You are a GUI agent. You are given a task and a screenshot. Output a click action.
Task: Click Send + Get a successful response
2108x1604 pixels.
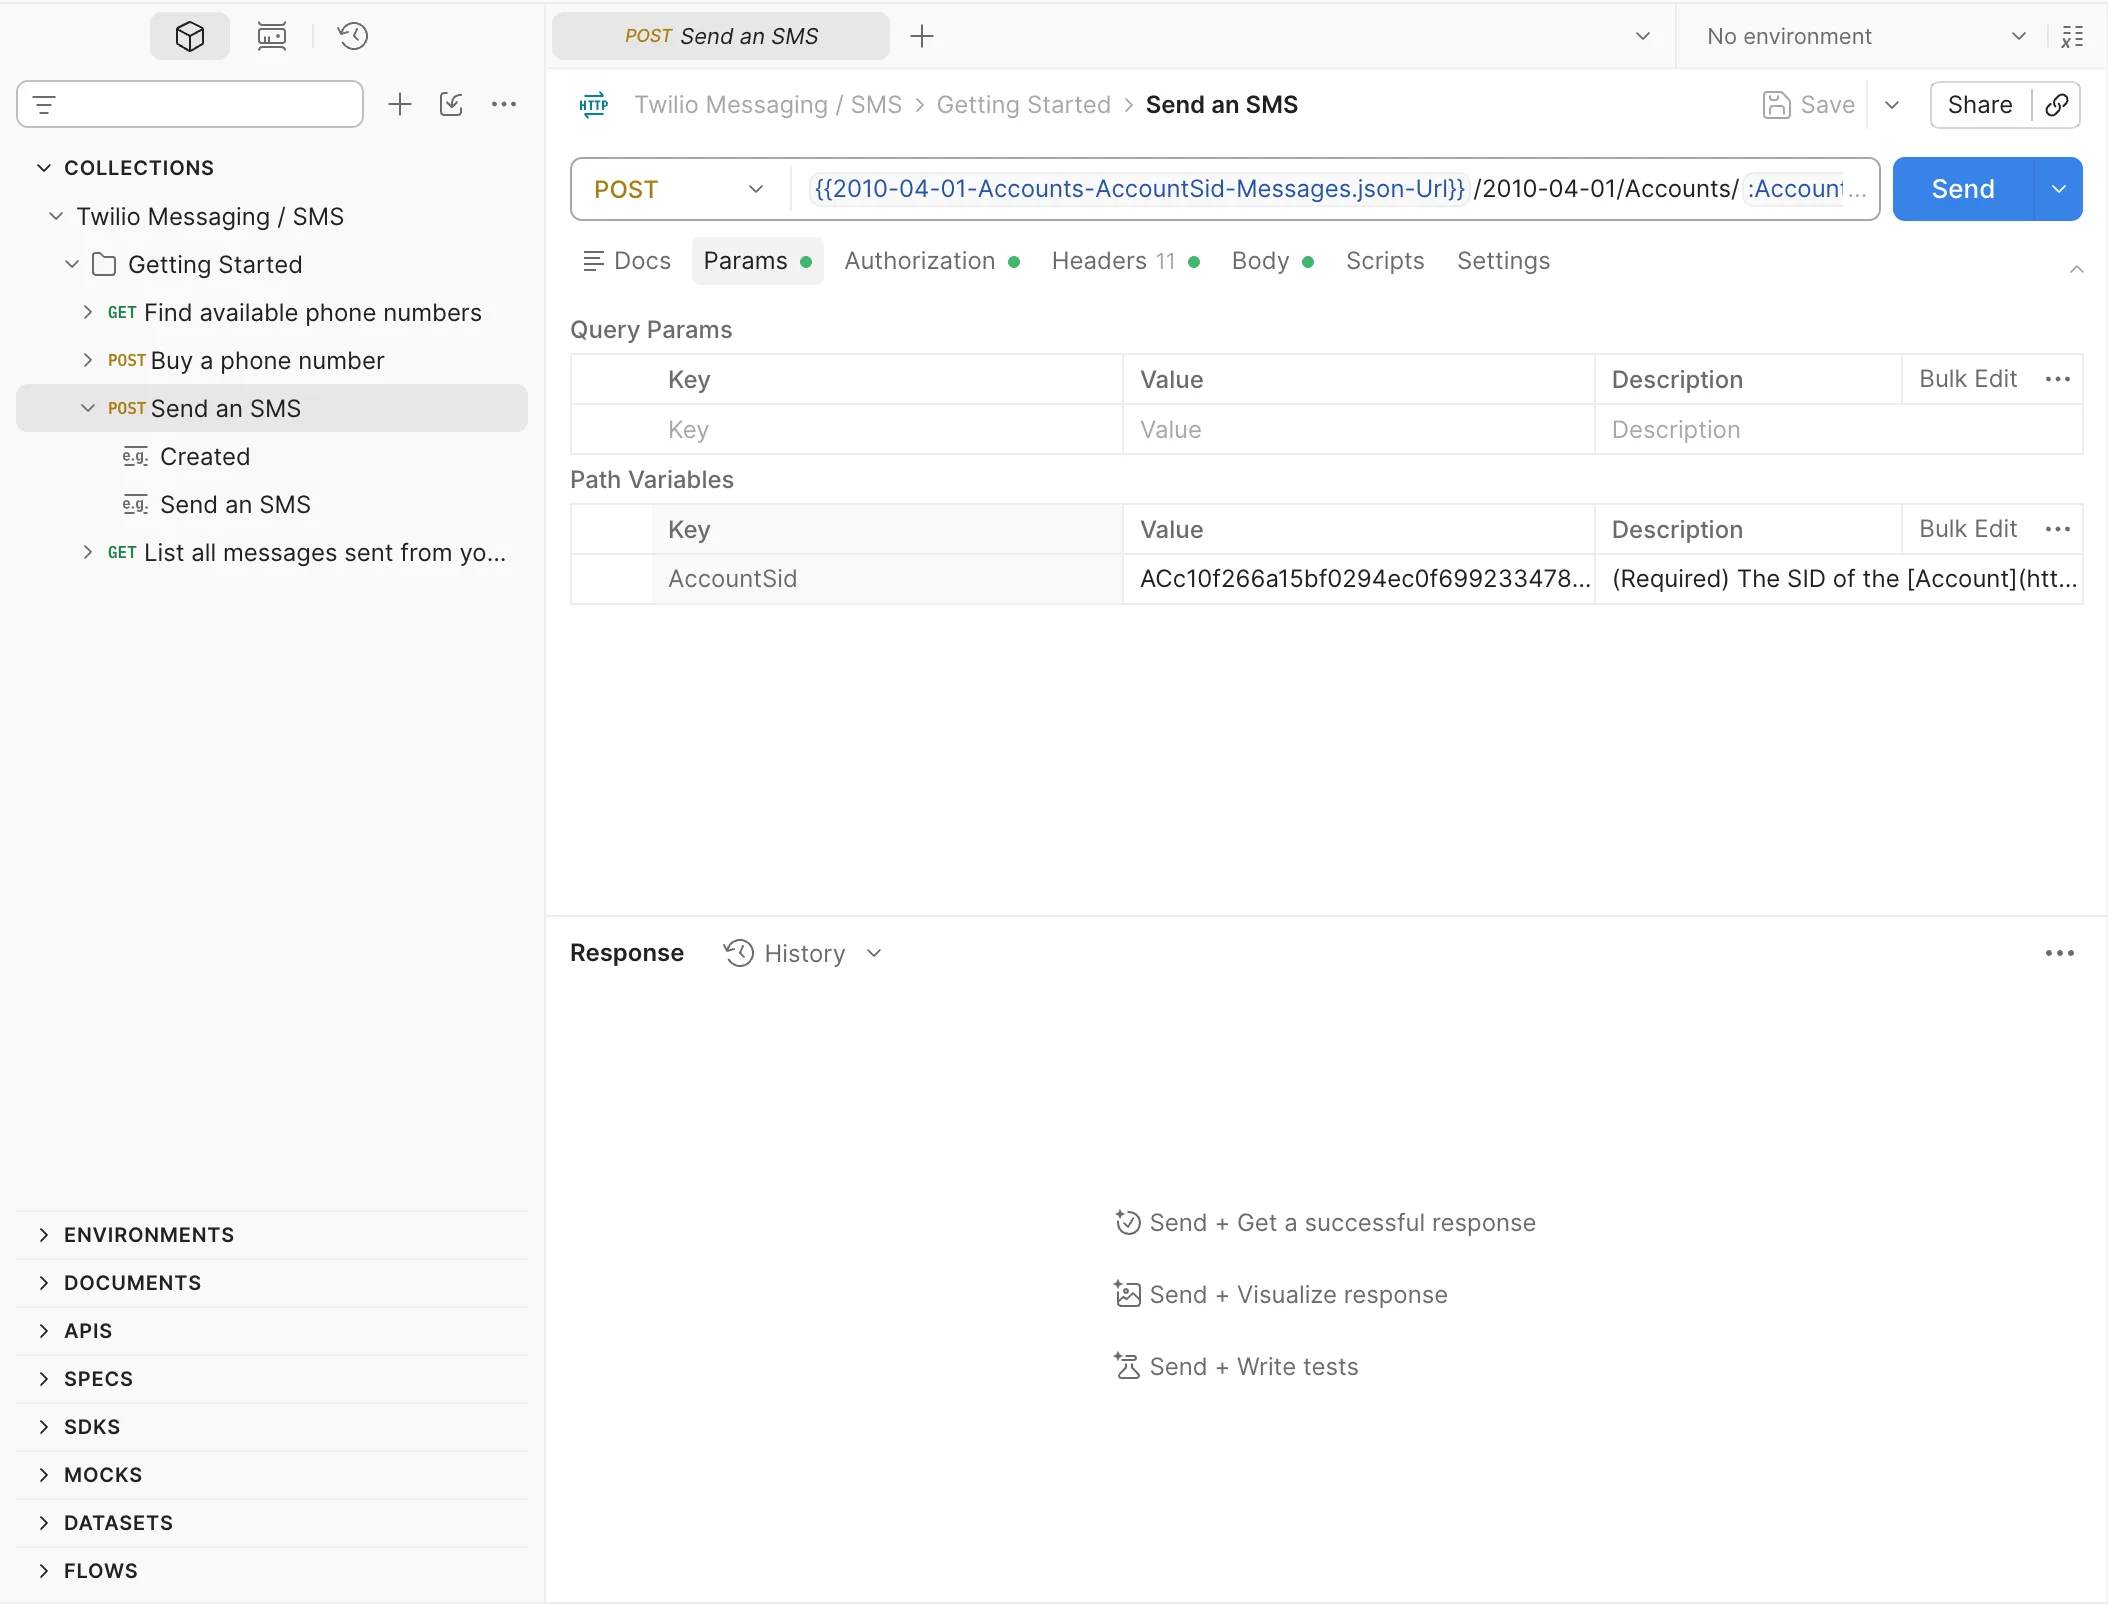(1325, 1223)
